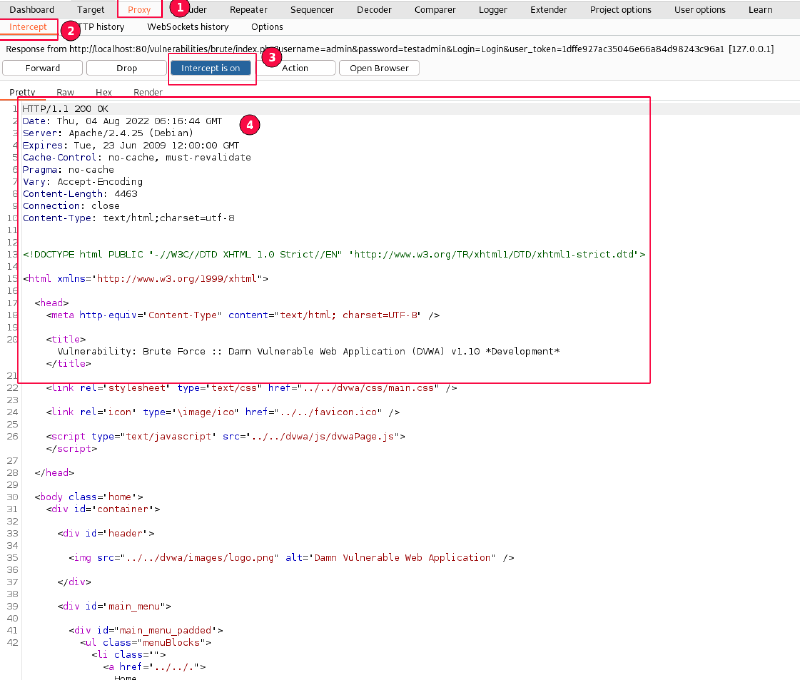Drop the intercepted message

click(125, 68)
